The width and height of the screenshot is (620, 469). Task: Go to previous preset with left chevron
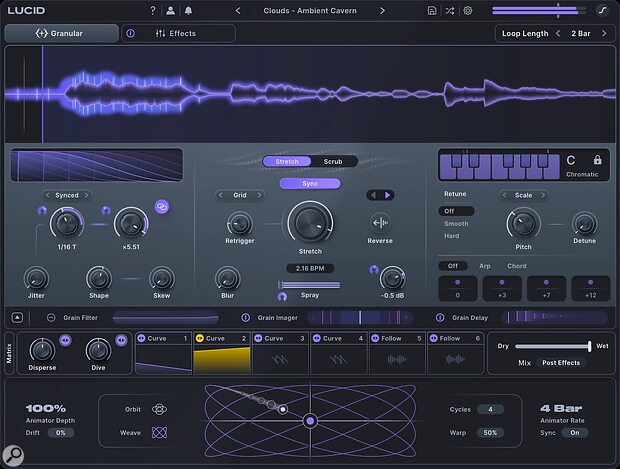click(x=238, y=11)
